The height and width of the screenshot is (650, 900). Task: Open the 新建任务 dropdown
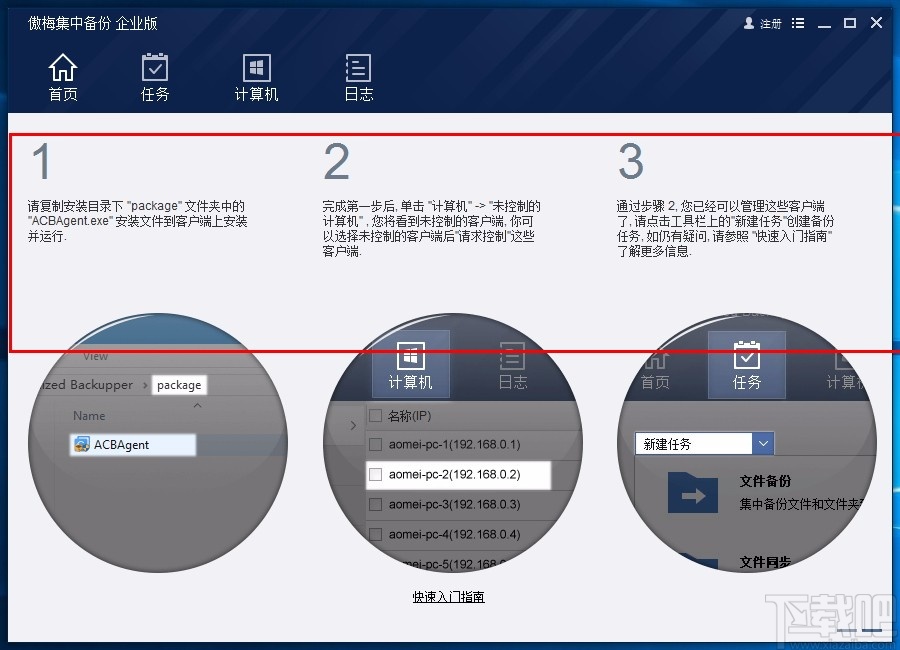click(762, 443)
